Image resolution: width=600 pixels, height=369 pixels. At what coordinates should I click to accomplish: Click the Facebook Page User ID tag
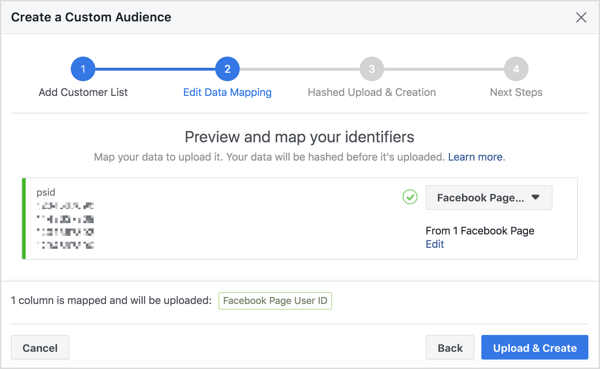[x=275, y=301]
